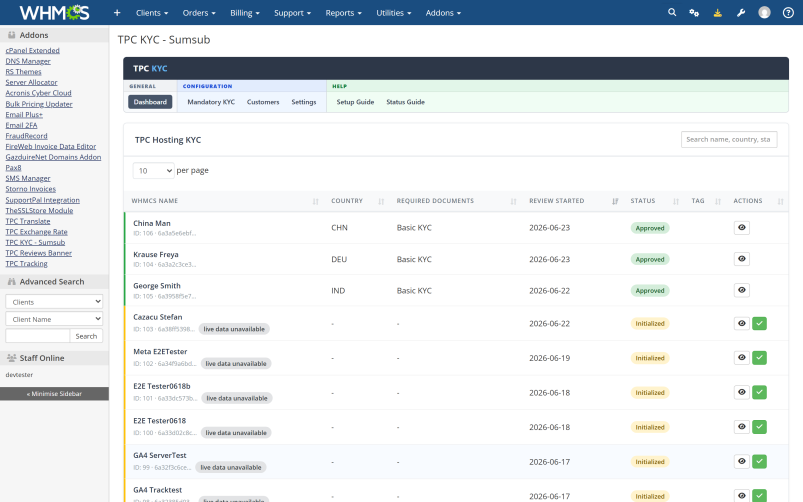The height and width of the screenshot is (502, 803).
Task: Open the Support menu
Action: pos(292,13)
